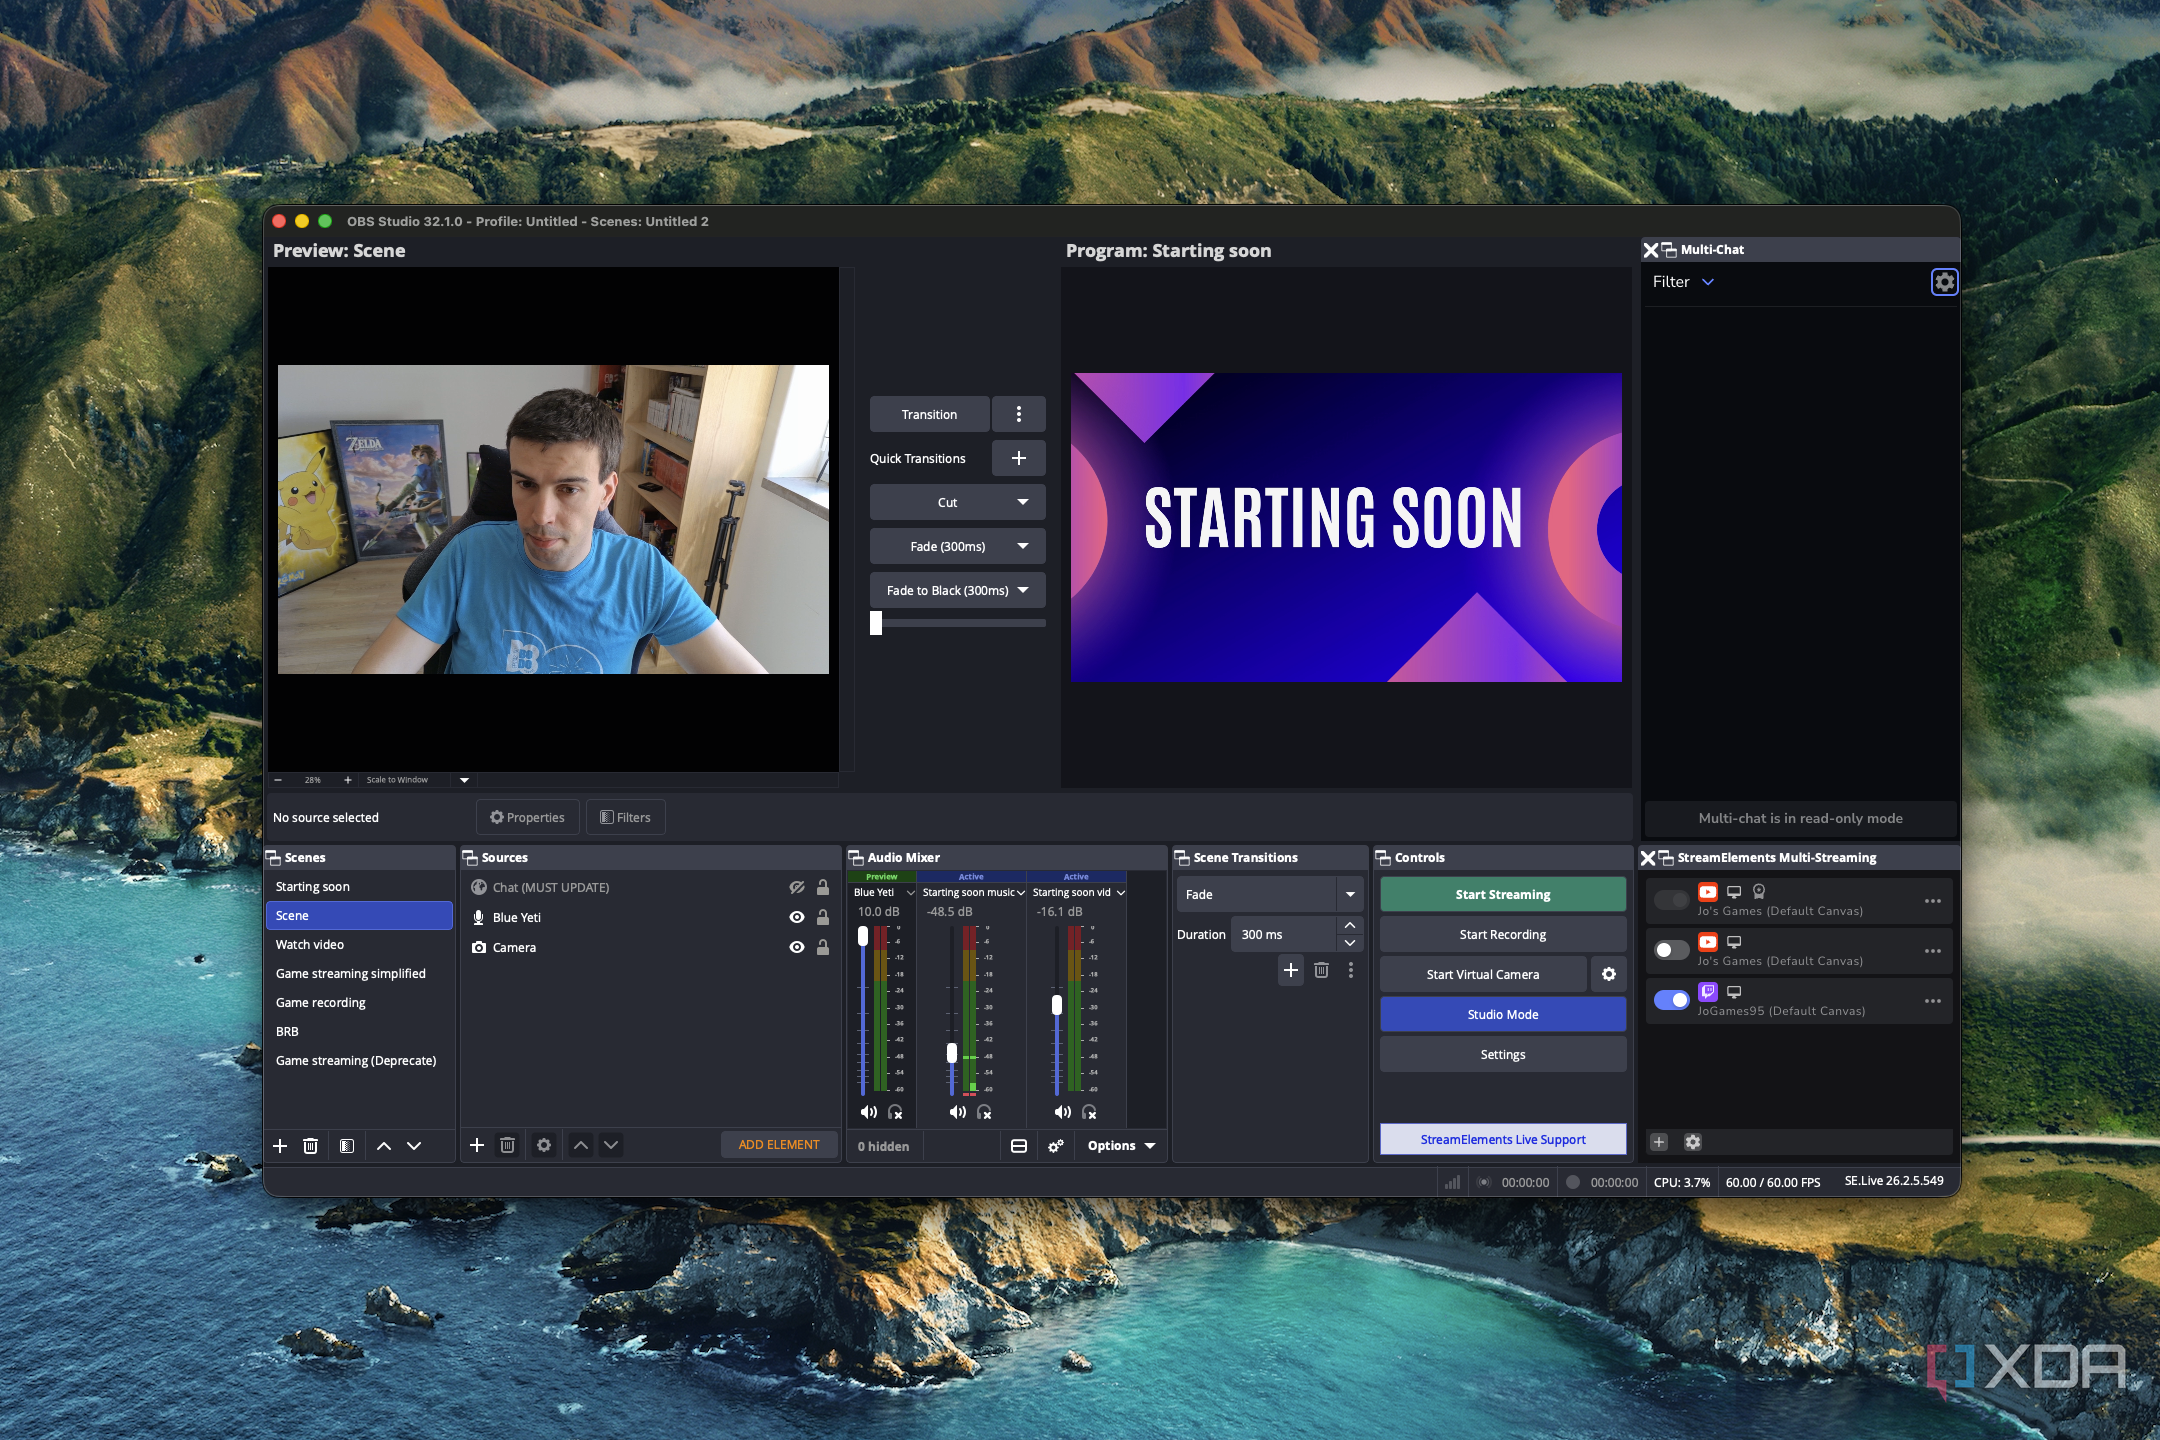Open Virtual Camera settings gear
The image size is (2160, 1440).
[1609, 974]
